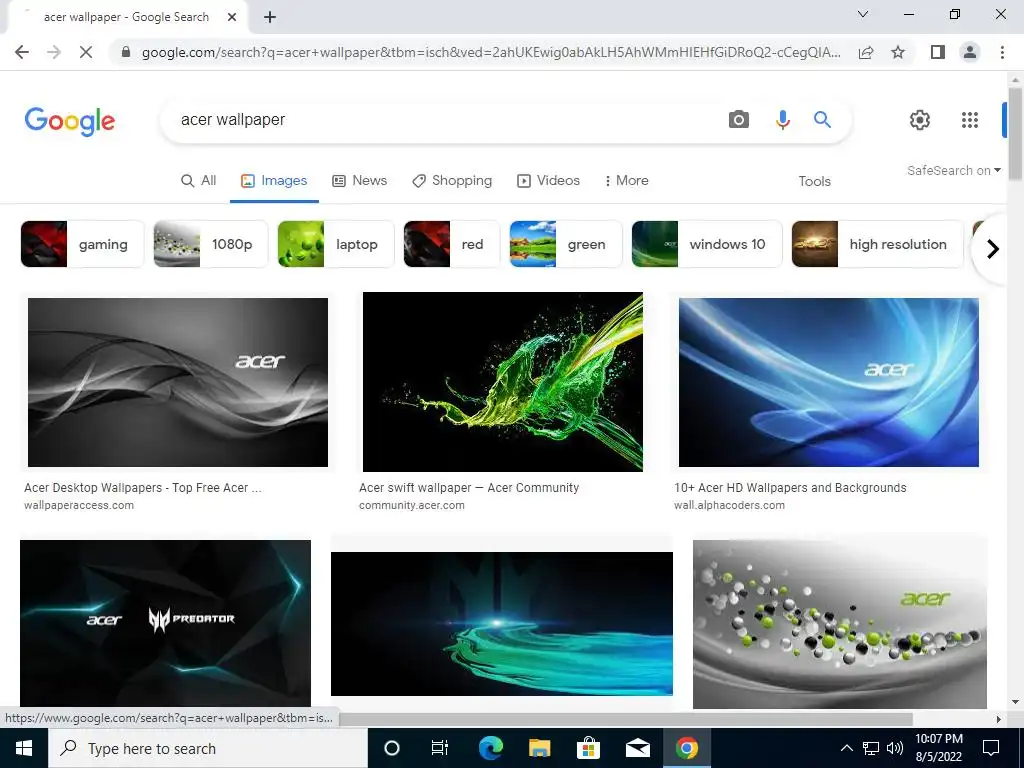Open Task View on the taskbar
Viewport: 1024px width, 768px height.
tap(440, 748)
